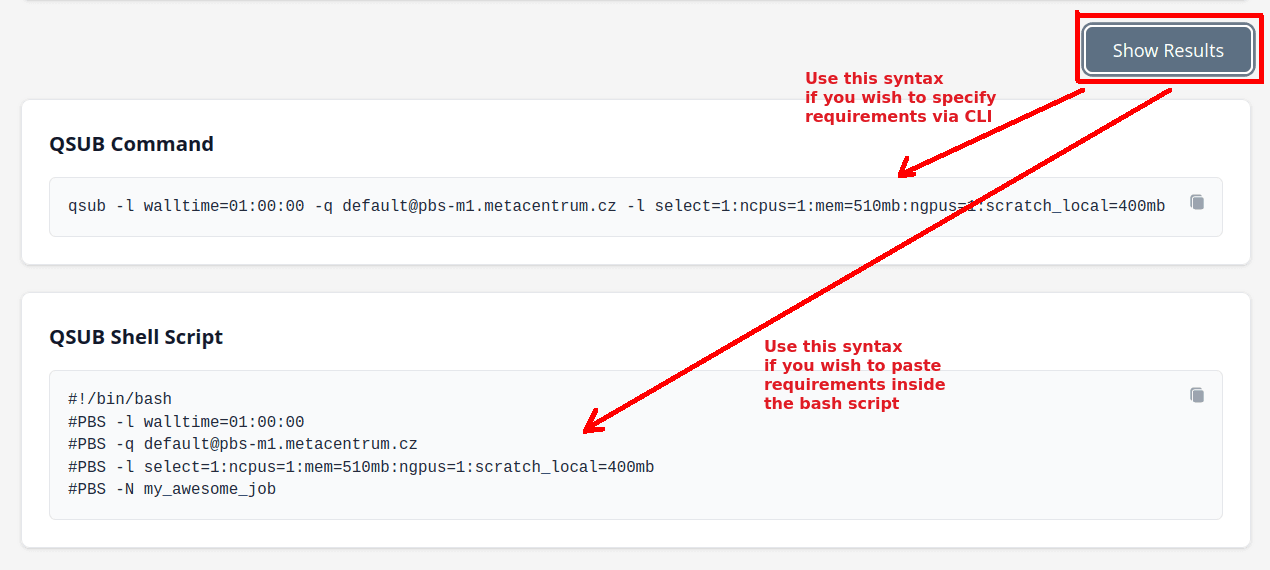This screenshot has height=570, width=1270.
Task: Click the QSUB Shell Script heading
Action: point(136,337)
